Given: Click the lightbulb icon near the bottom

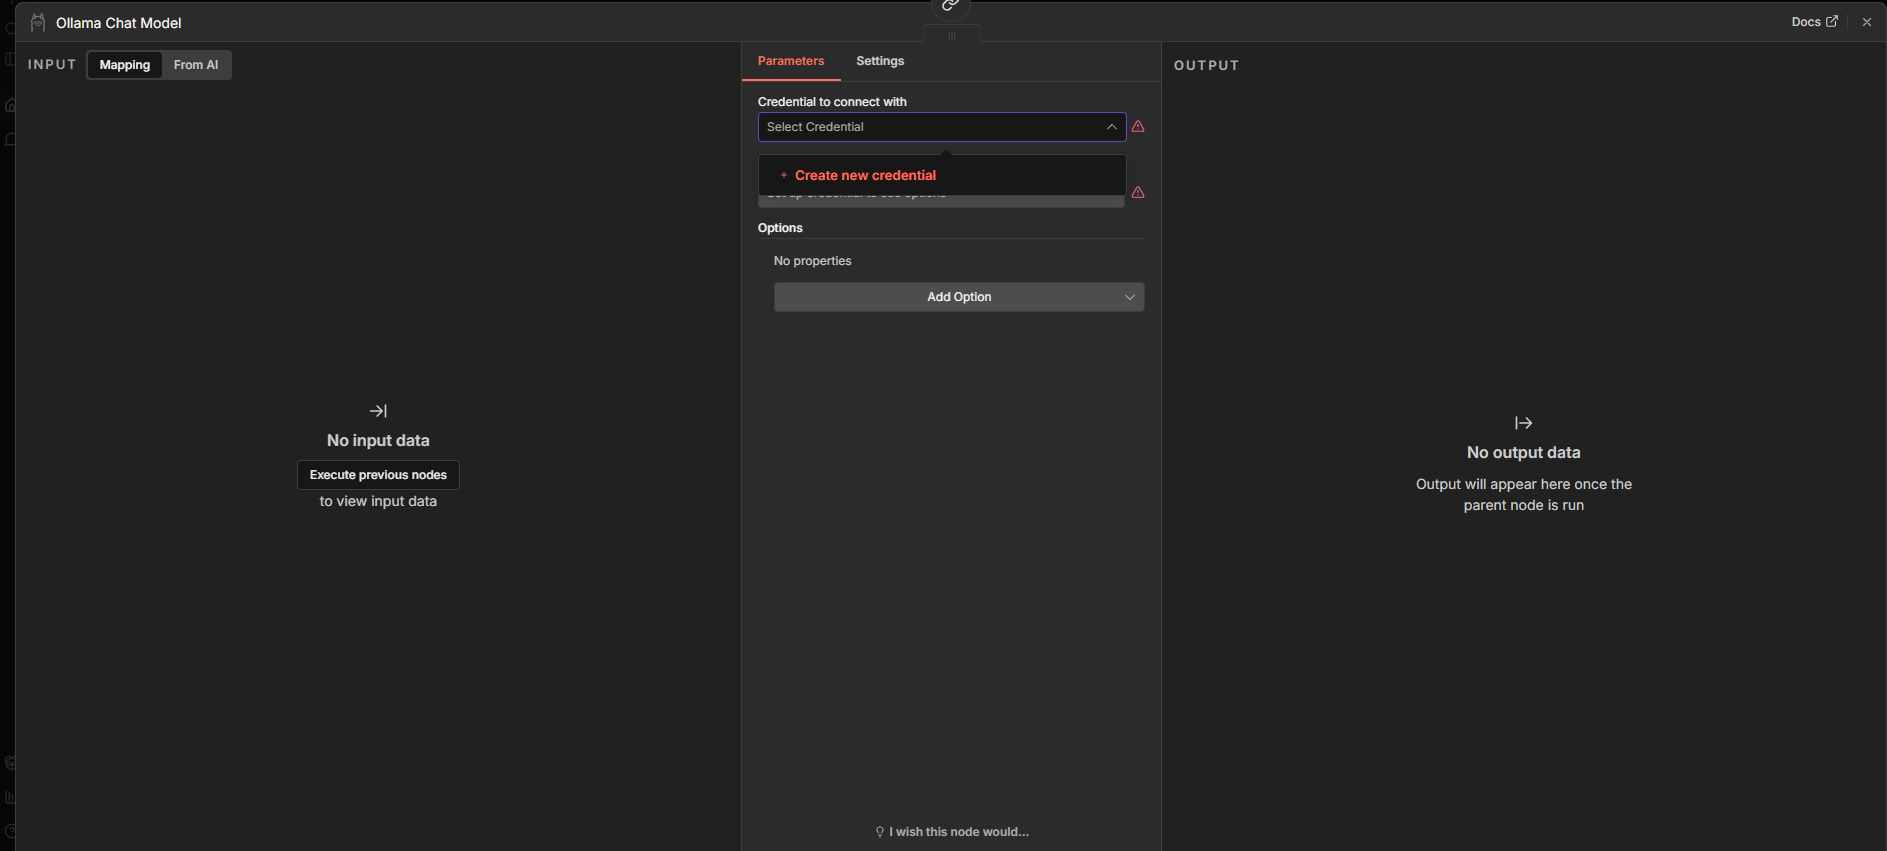Looking at the screenshot, I should pyautogui.click(x=880, y=832).
